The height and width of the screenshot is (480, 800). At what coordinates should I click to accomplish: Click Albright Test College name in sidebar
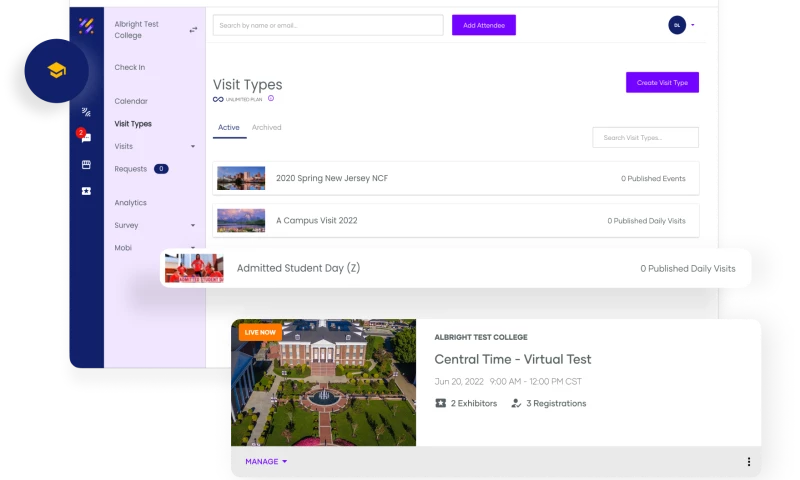point(136,30)
